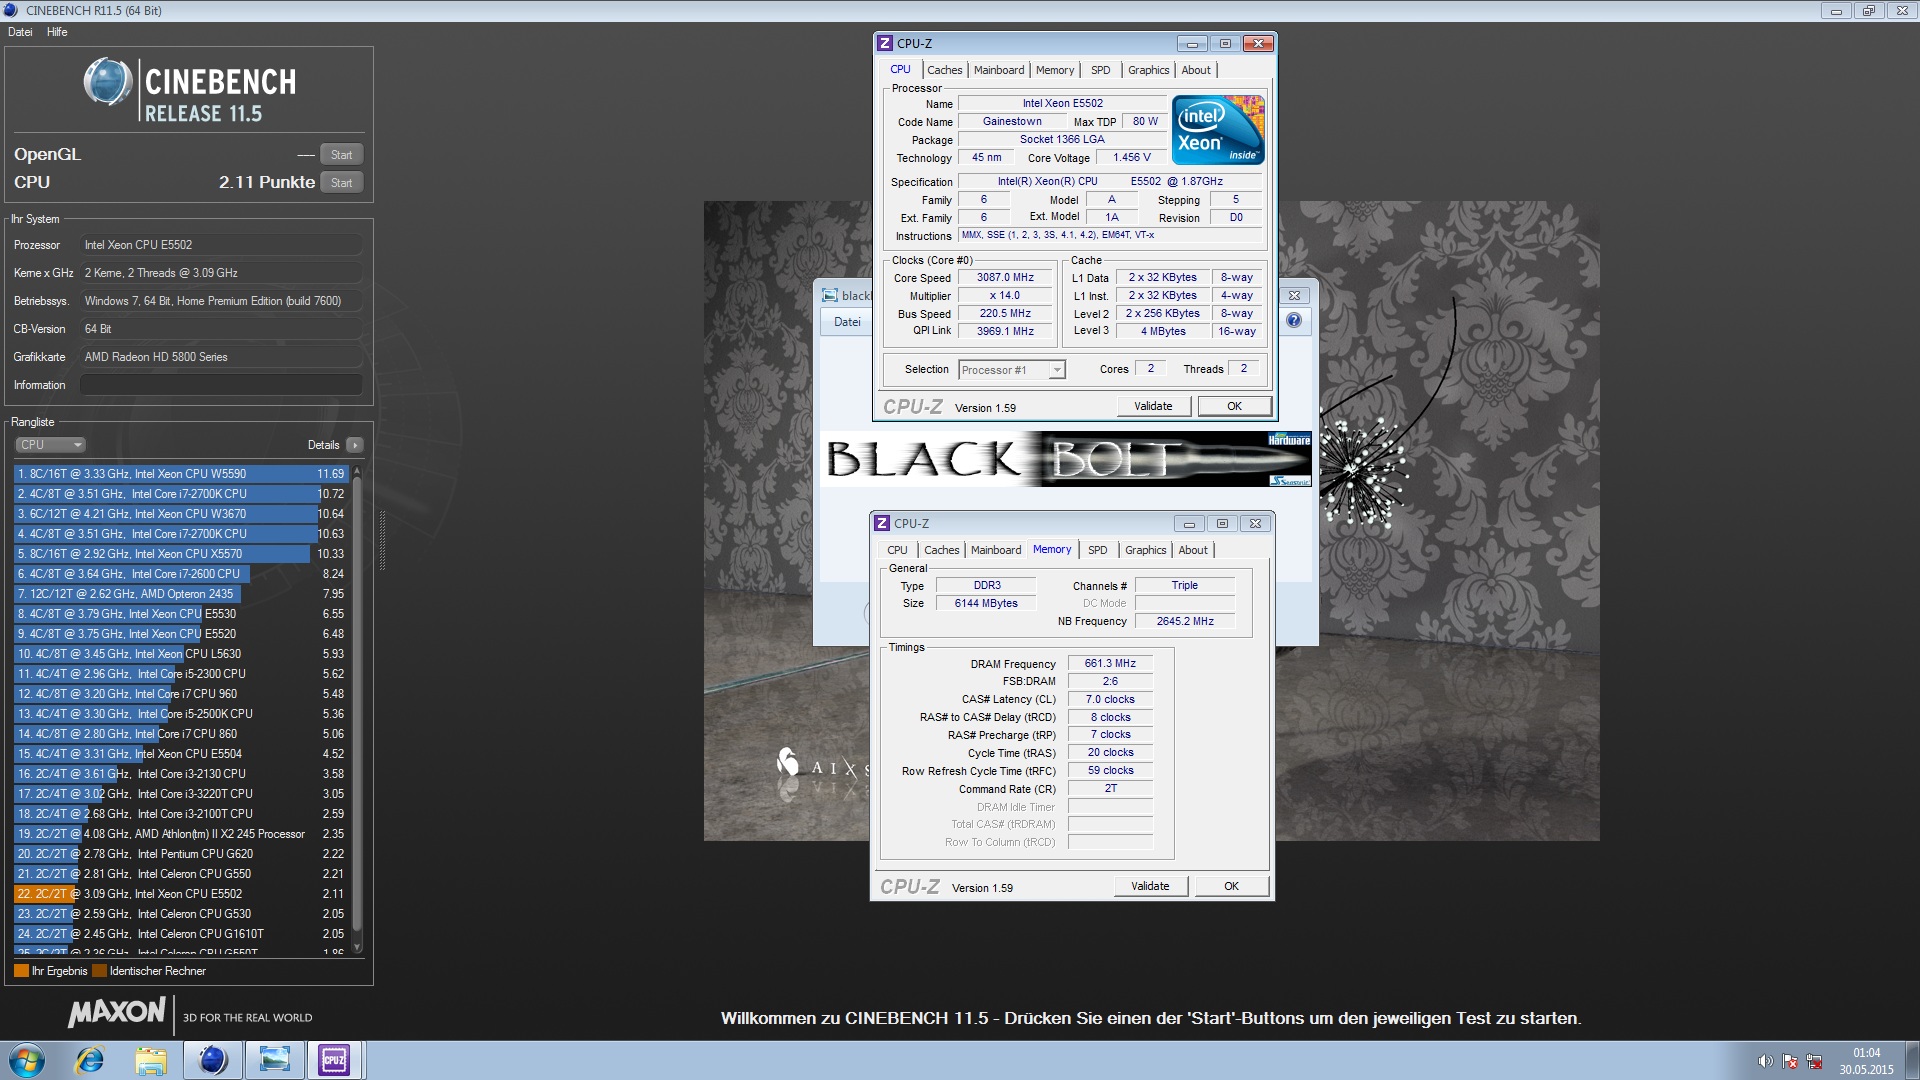This screenshot has width=1920, height=1080.
Task: Click OK in upper CPU-Z window
Action: click(1234, 406)
